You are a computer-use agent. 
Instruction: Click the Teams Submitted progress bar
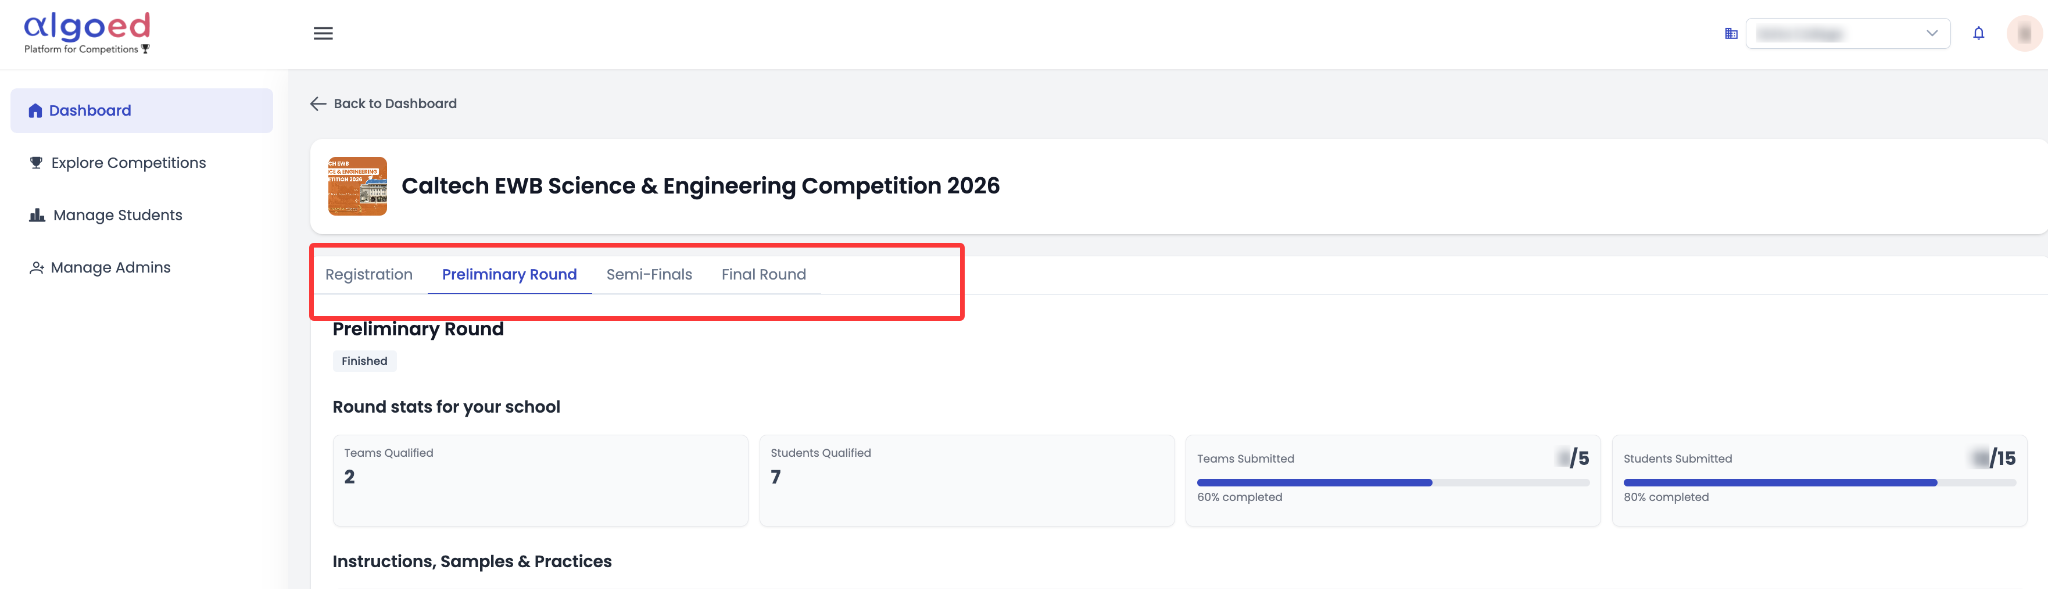(1393, 483)
